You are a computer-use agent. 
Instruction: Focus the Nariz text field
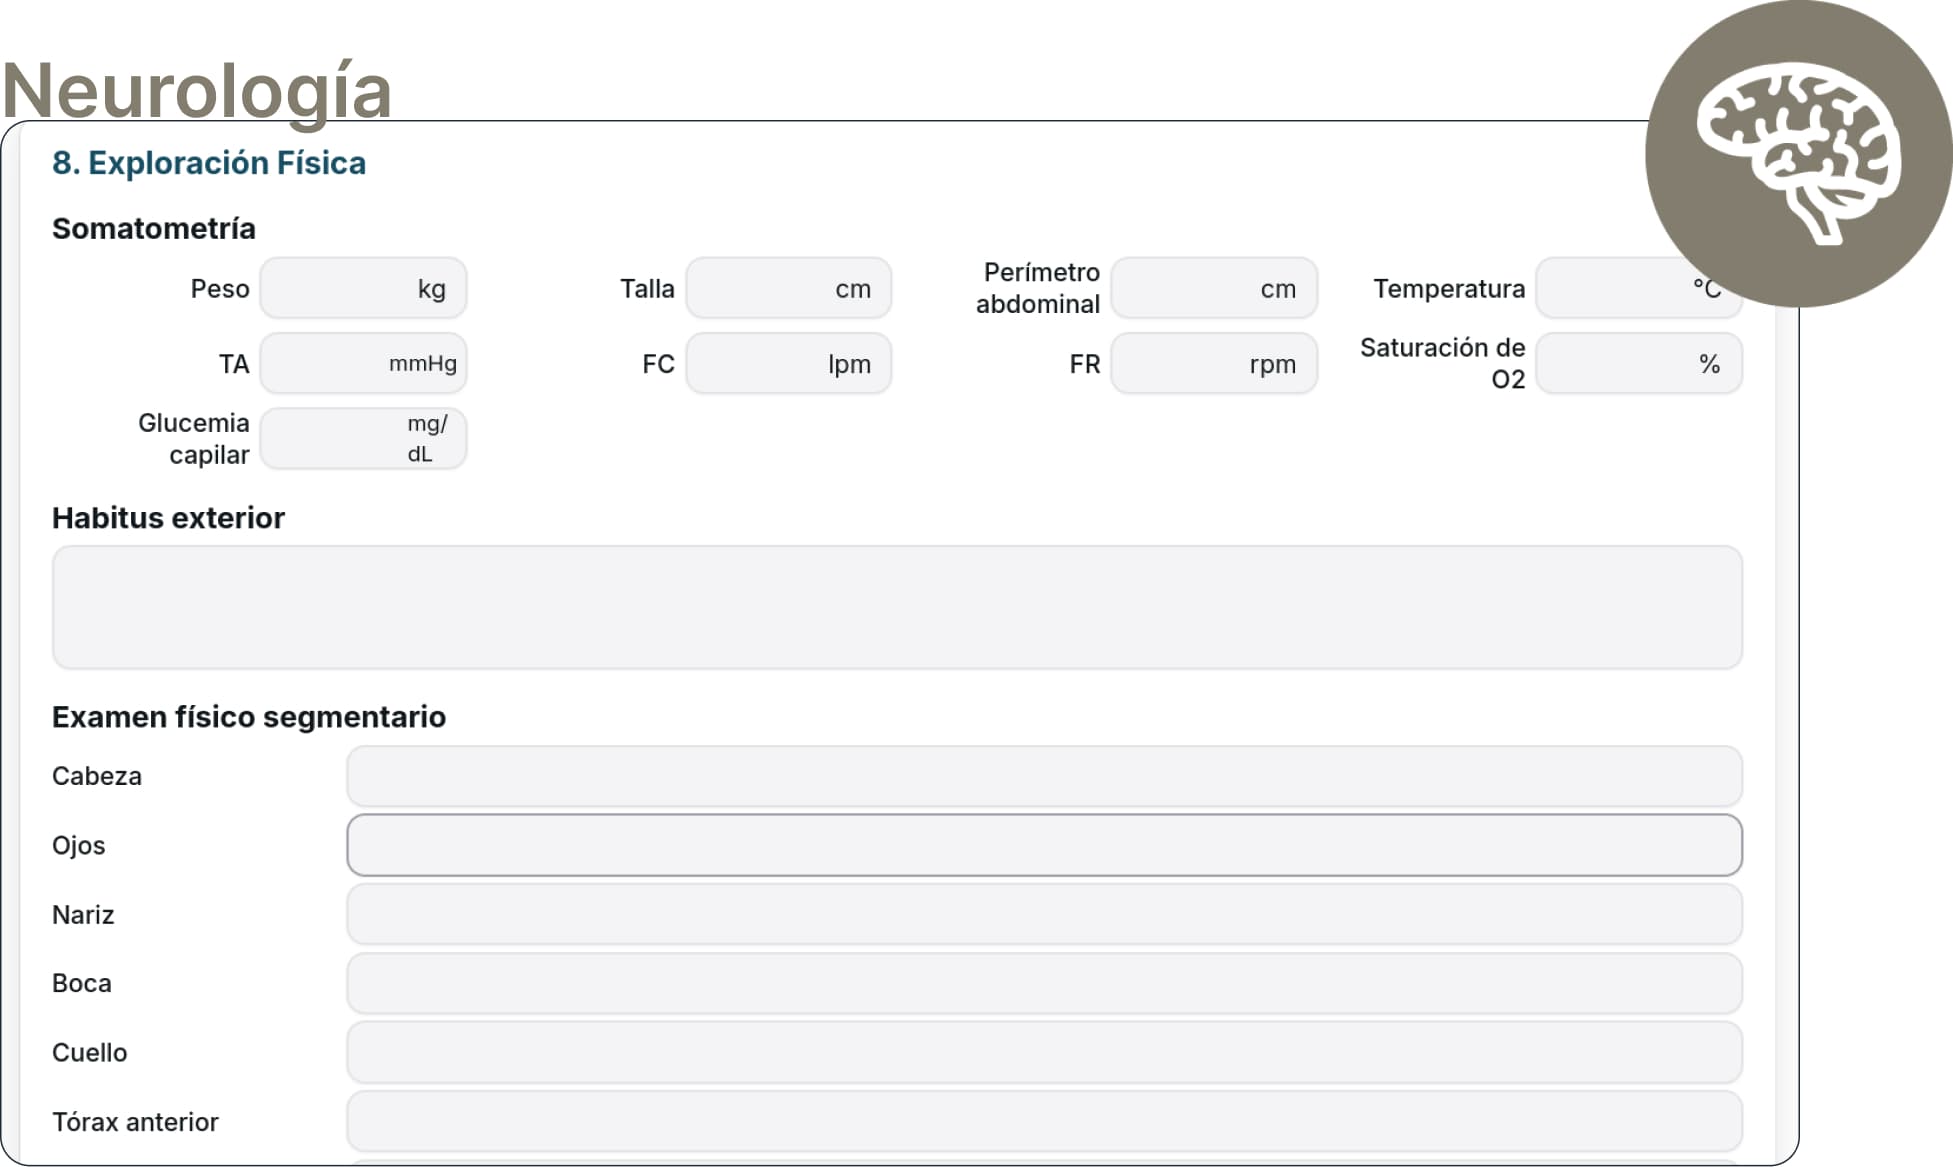click(x=1044, y=914)
